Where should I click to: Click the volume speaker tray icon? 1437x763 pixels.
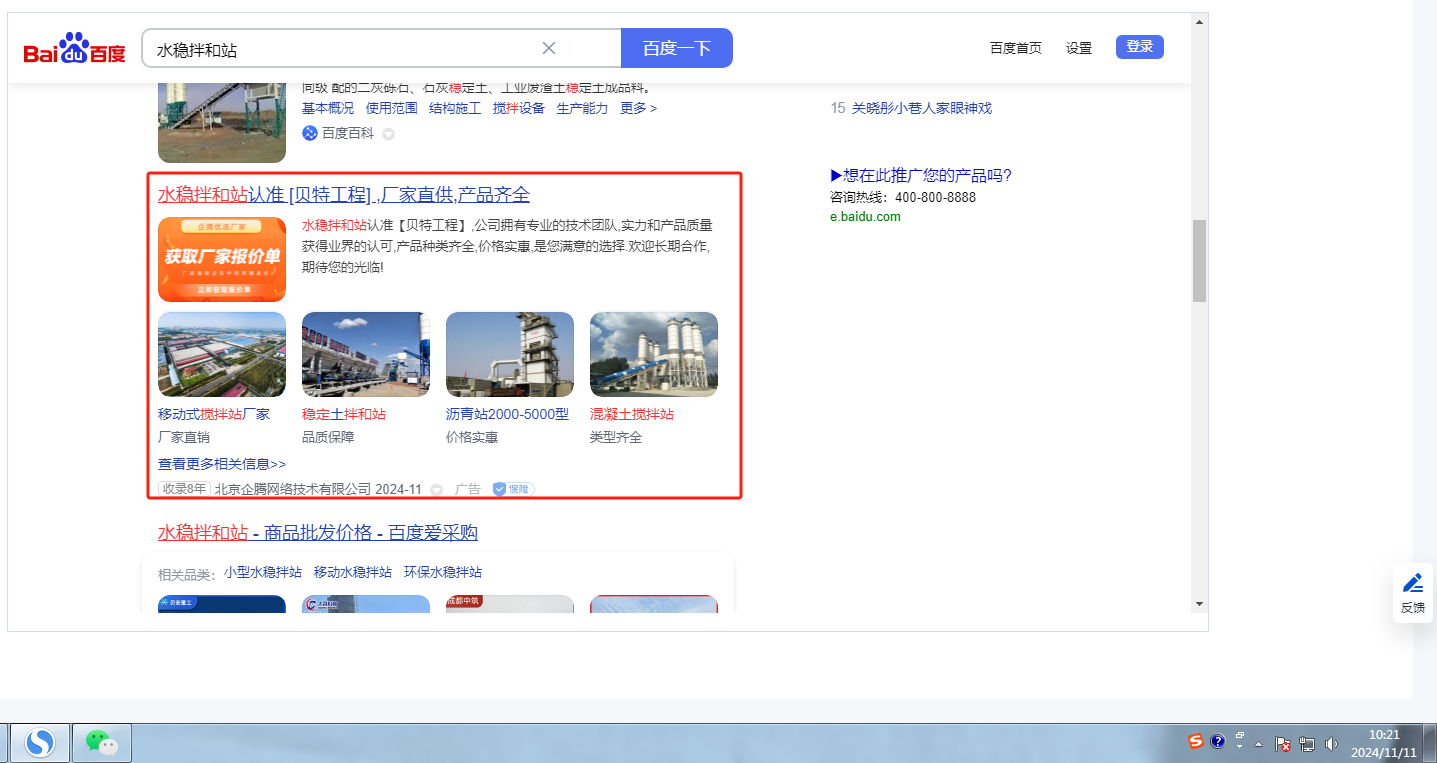(1331, 743)
